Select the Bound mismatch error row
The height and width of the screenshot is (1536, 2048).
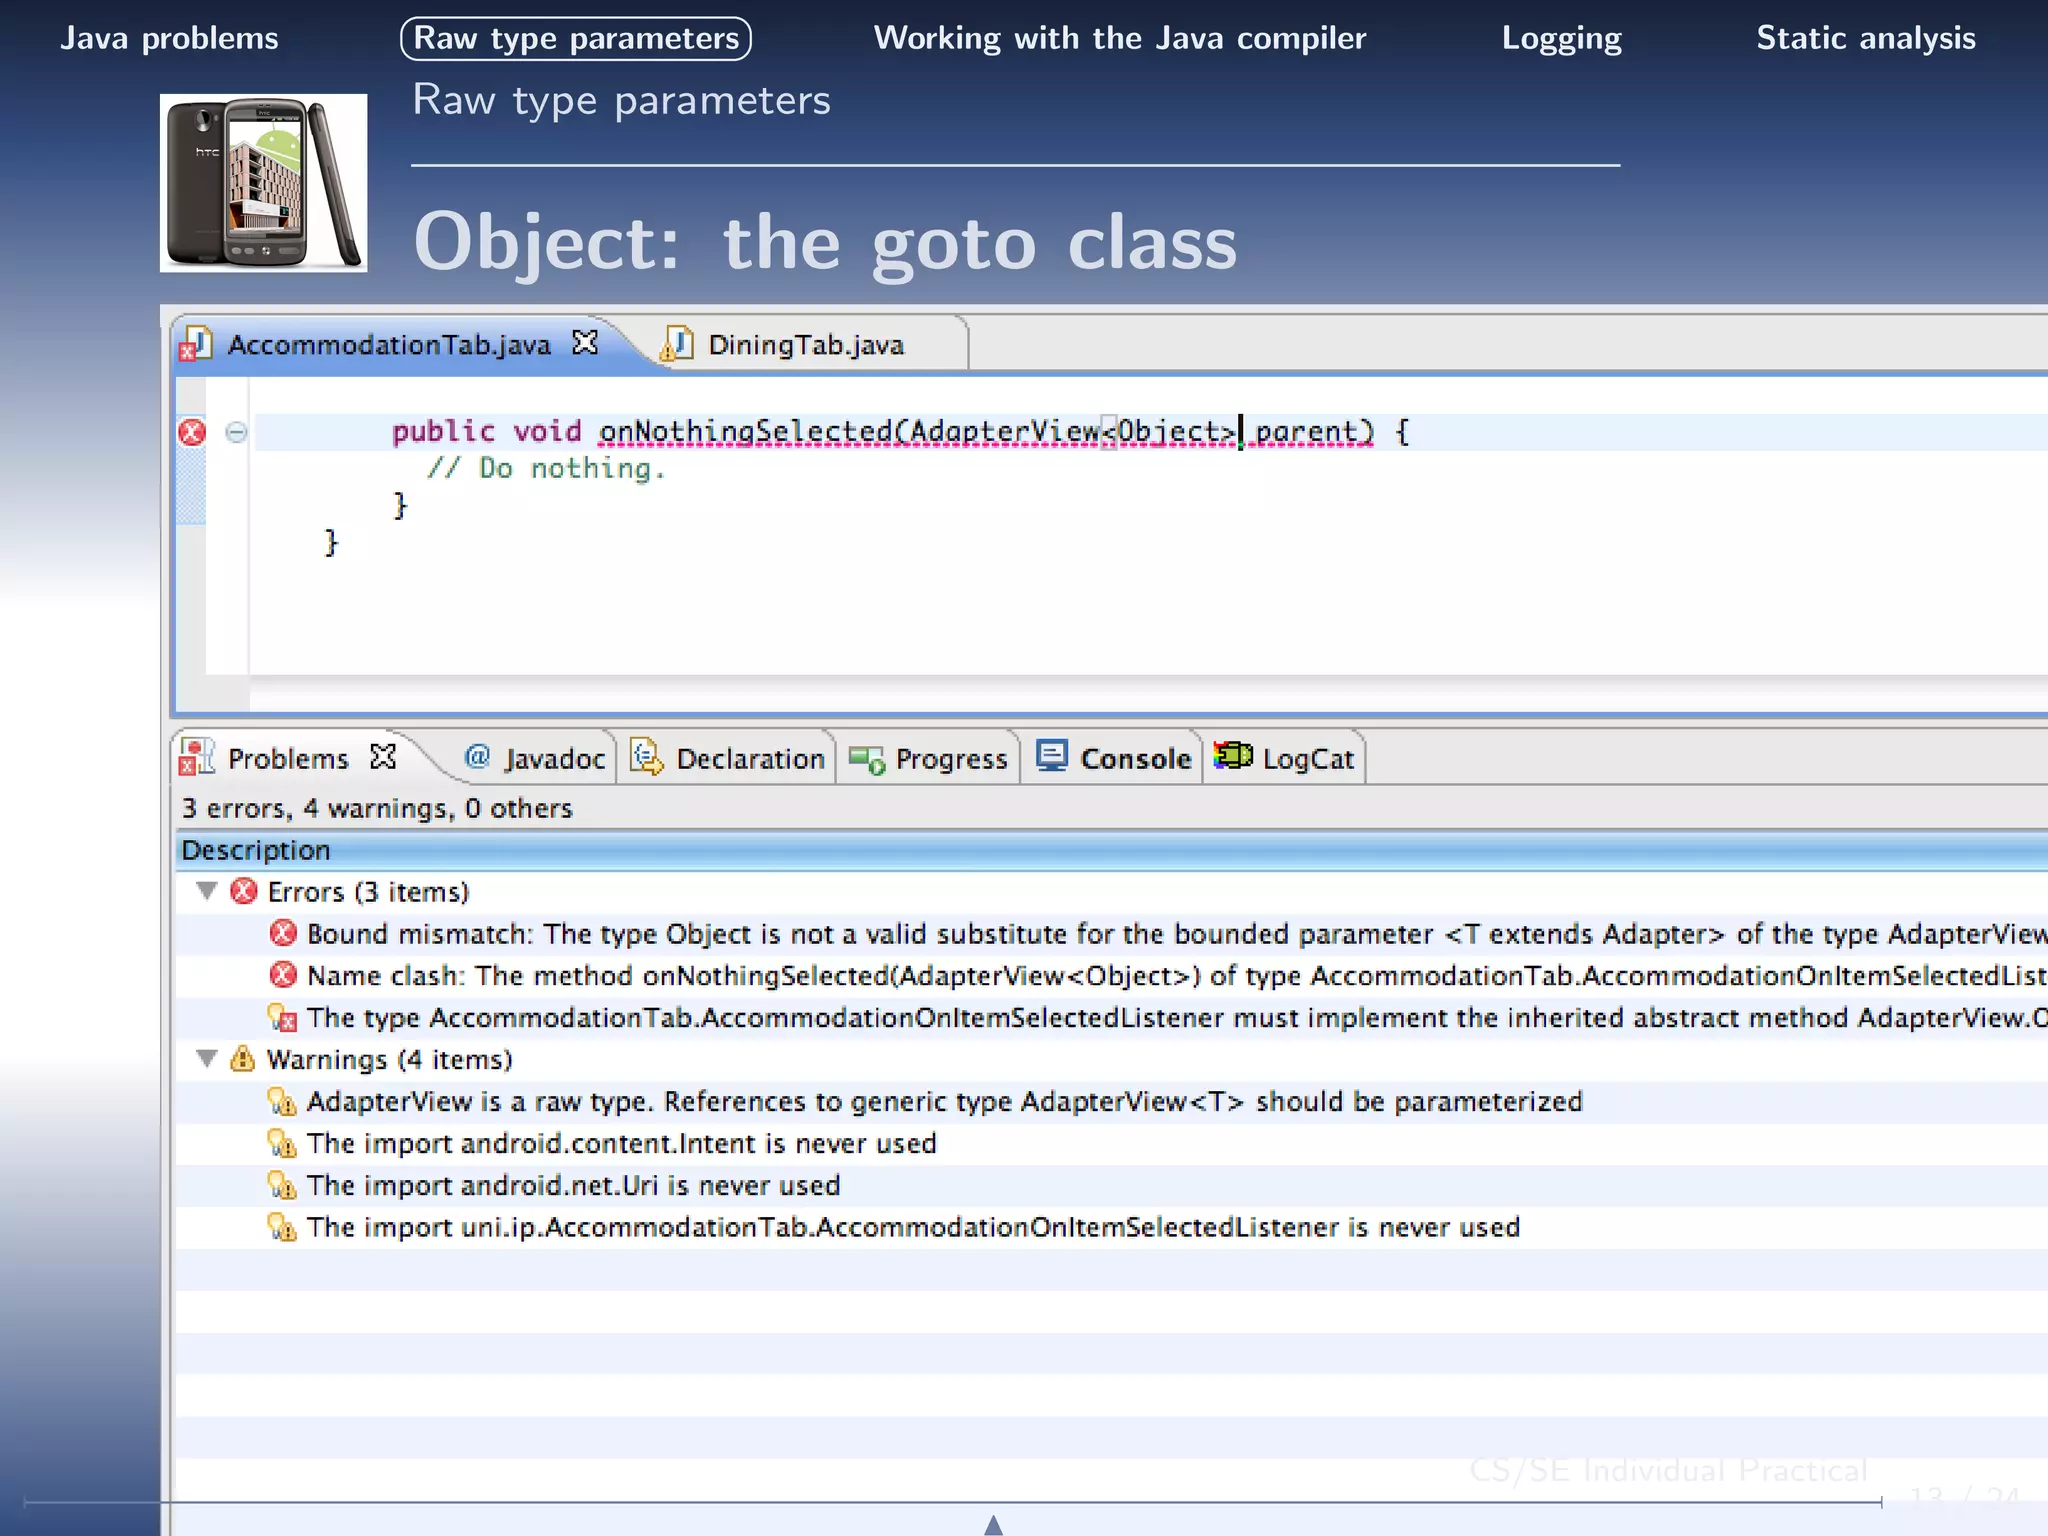click(x=1112, y=934)
